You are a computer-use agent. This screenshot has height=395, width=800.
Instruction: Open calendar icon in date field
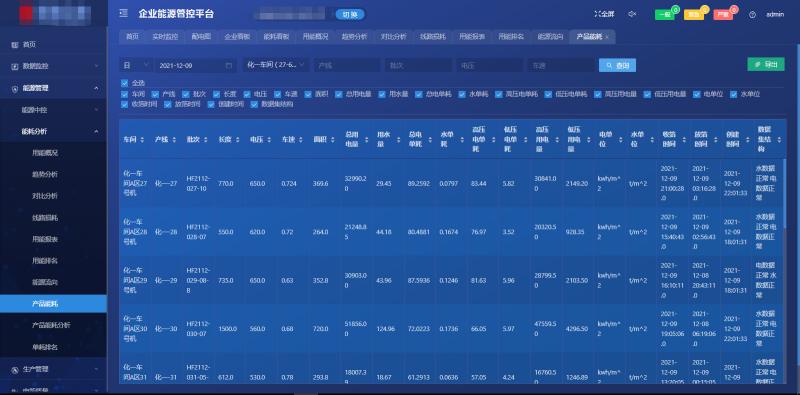coord(229,65)
